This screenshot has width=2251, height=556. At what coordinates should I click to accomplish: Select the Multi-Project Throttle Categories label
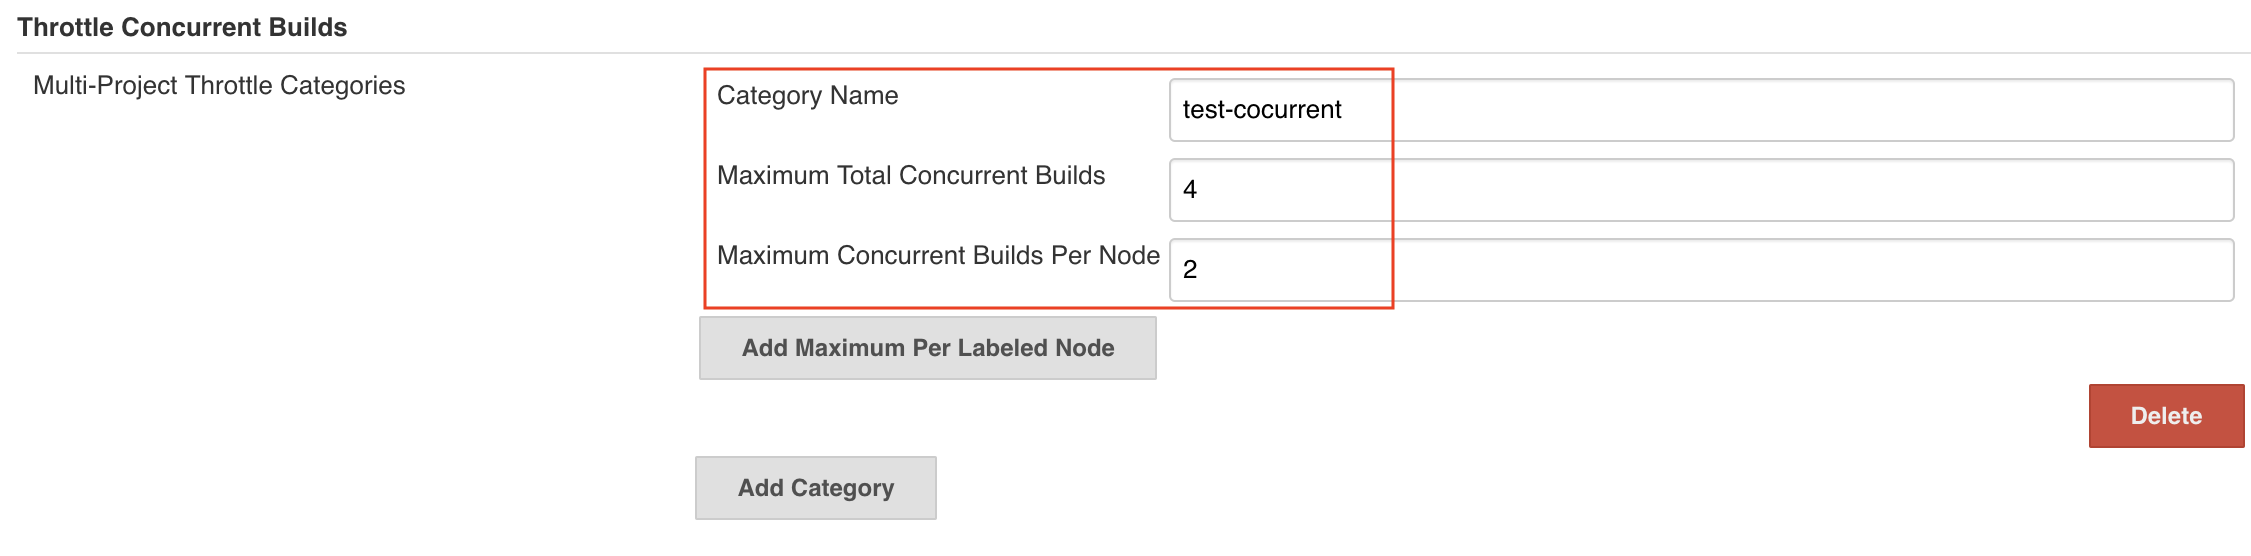click(219, 86)
